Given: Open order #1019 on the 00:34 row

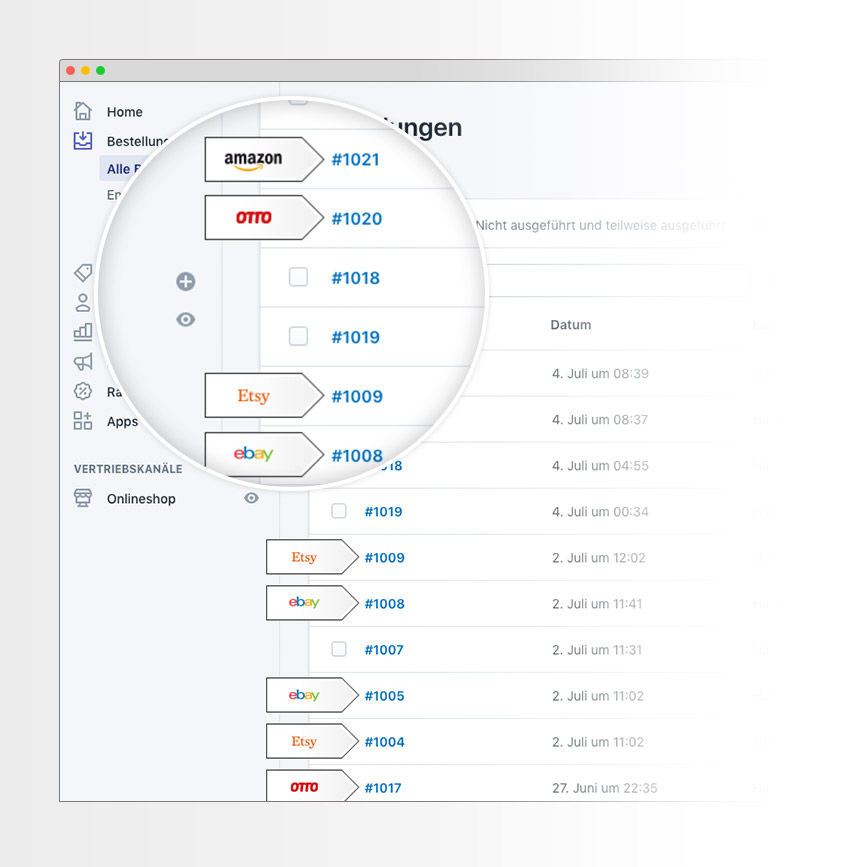Looking at the screenshot, I should tap(383, 511).
